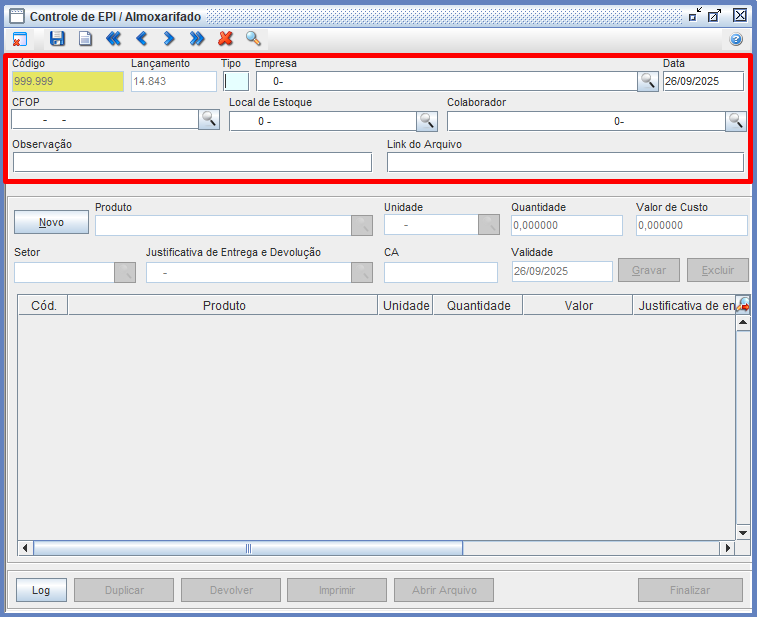The height and width of the screenshot is (617, 757).
Task: Click the Data field showing 26/09/2025
Action: coord(703,82)
